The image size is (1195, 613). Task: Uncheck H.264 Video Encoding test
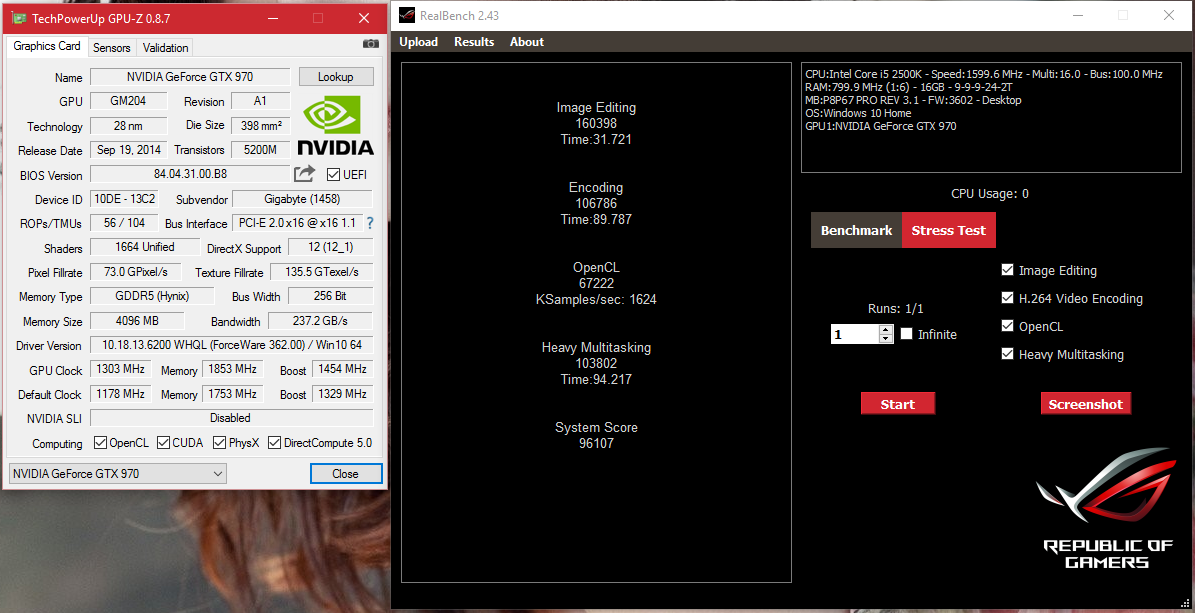[x=1008, y=298]
